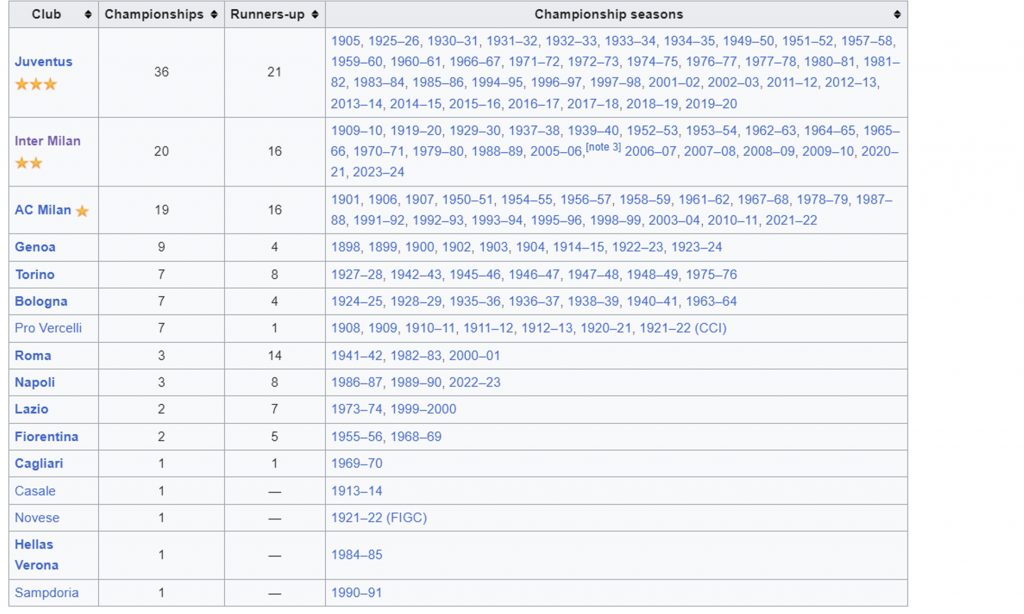Screen dimensions: 1024x614
Task: Select AC Milan championships count 19
Action: coord(161,210)
